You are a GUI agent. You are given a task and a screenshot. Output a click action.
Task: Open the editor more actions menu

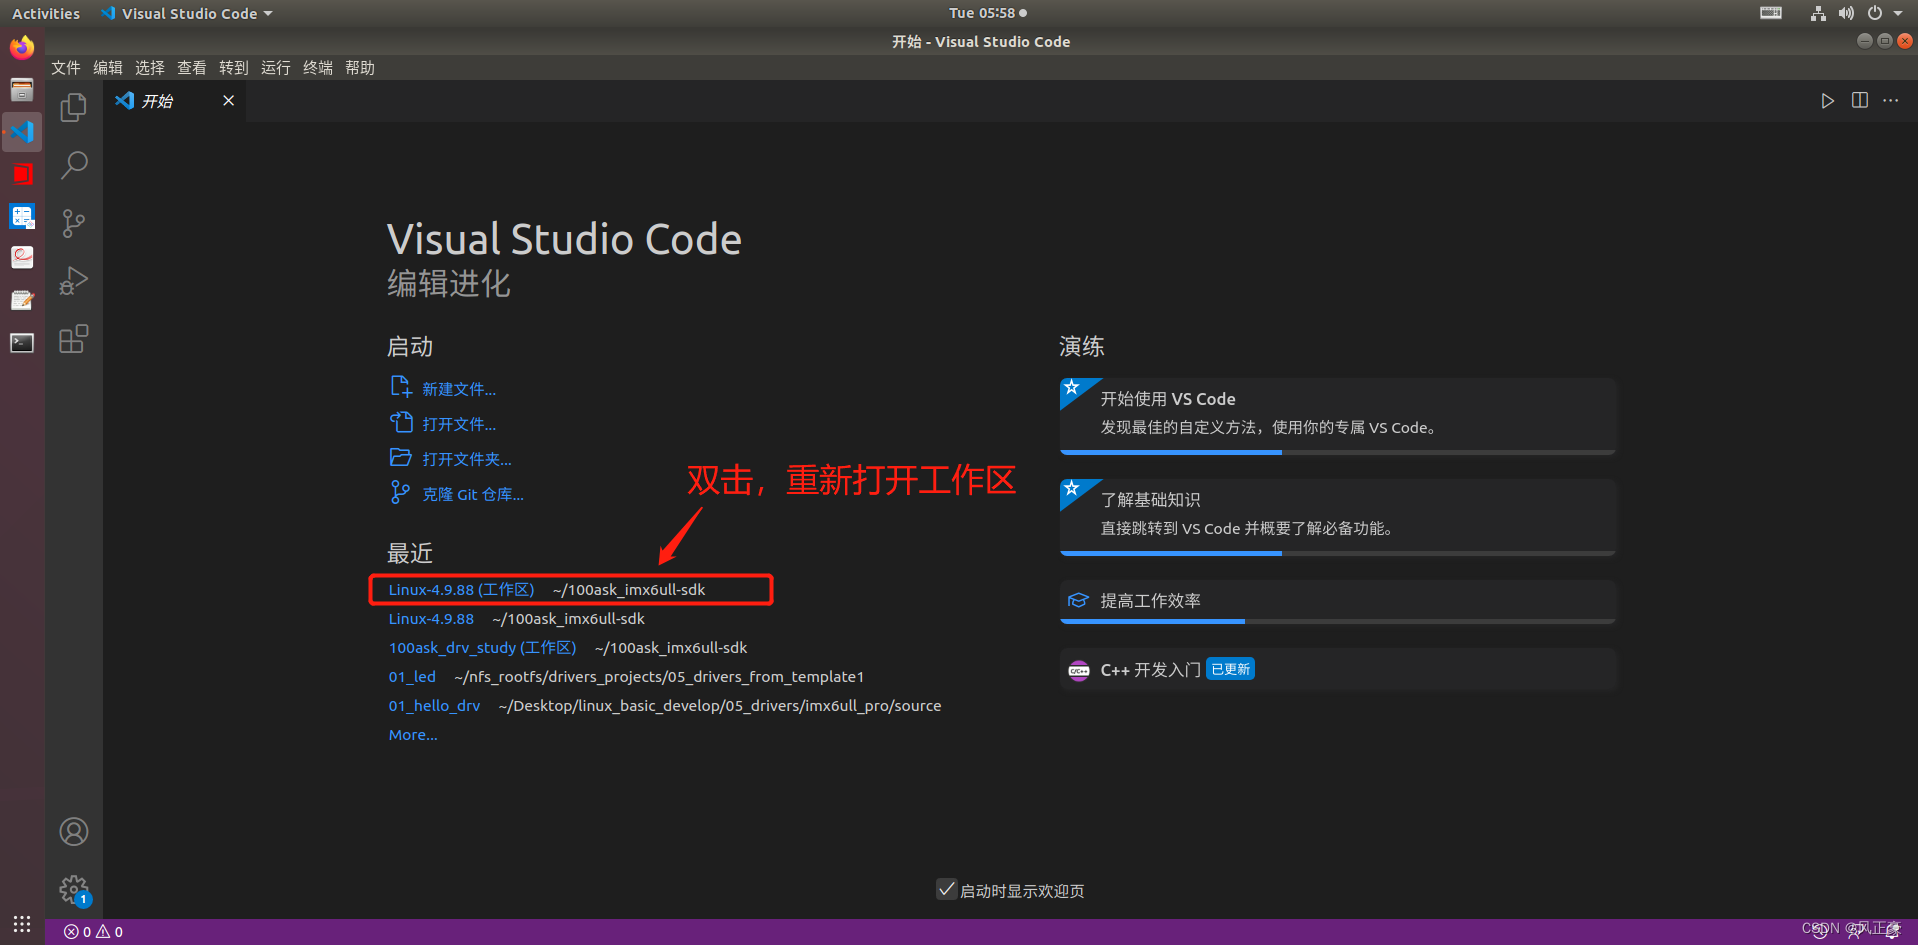[1891, 100]
